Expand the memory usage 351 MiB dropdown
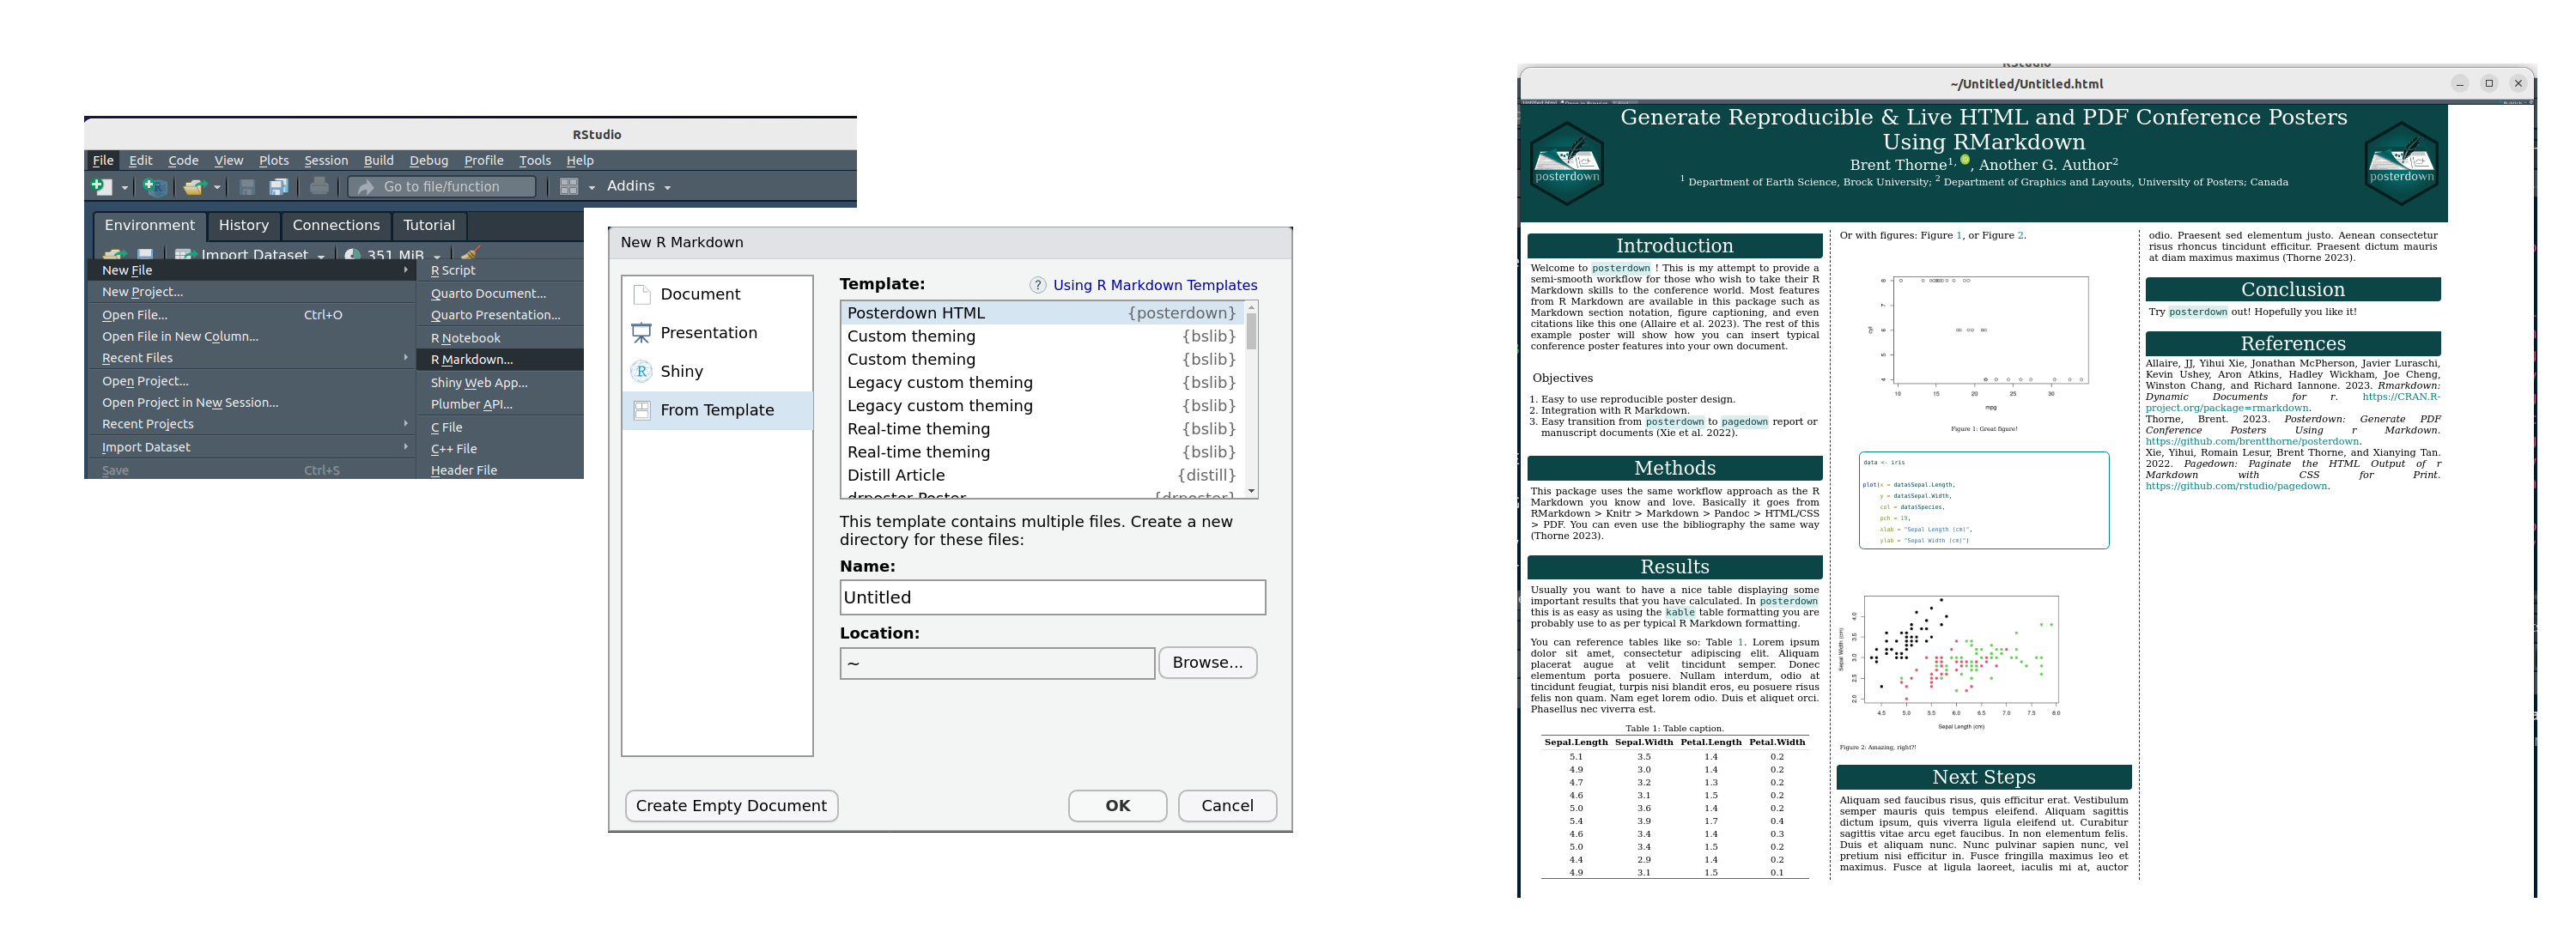This screenshot has width=2576, height=927. pyautogui.click(x=437, y=257)
